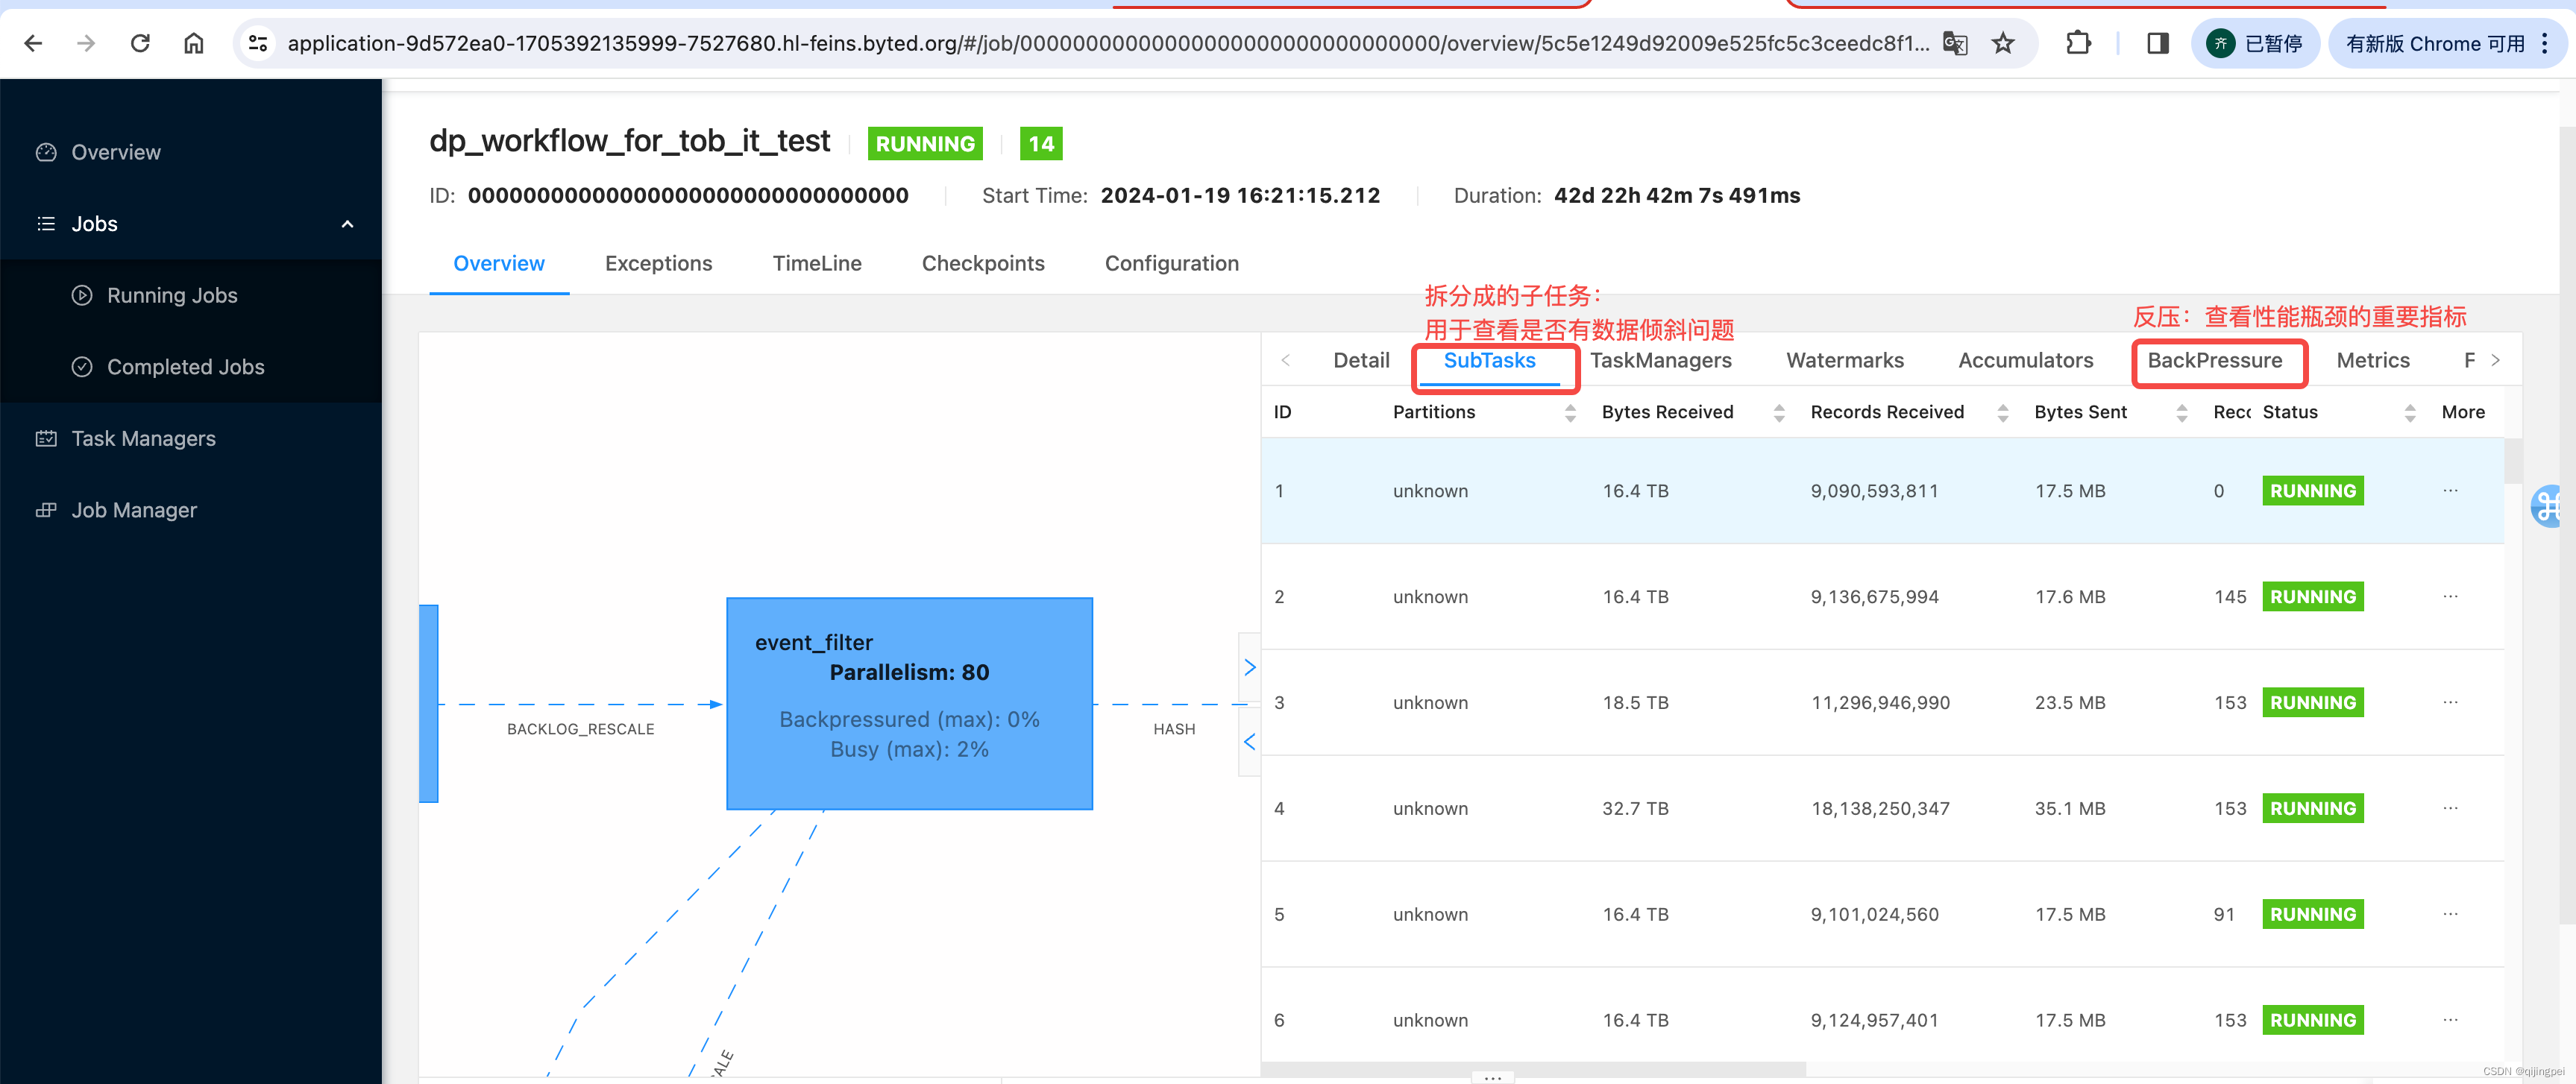
Task: Click the Configuration tab button
Action: (x=1172, y=261)
